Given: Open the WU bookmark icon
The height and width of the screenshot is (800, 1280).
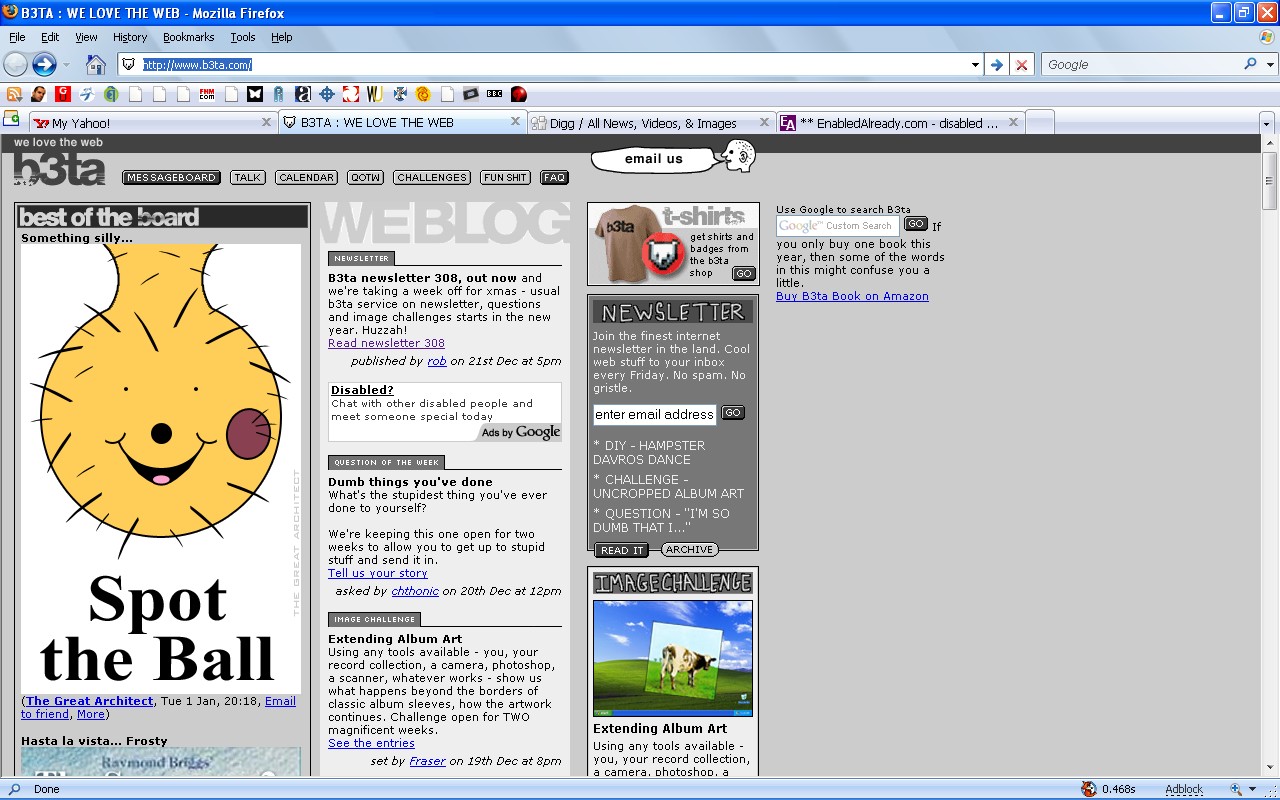Looking at the screenshot, I should (375, 94).
